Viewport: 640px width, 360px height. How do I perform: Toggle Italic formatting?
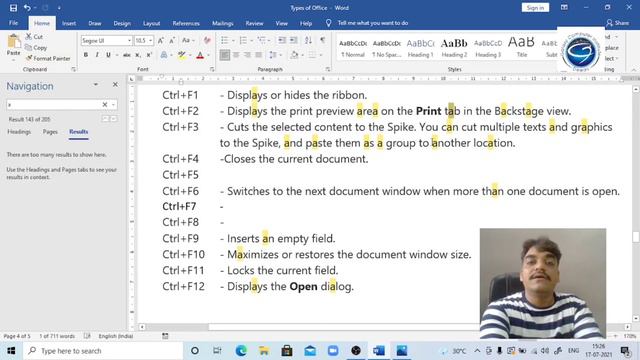coord(97,55)
